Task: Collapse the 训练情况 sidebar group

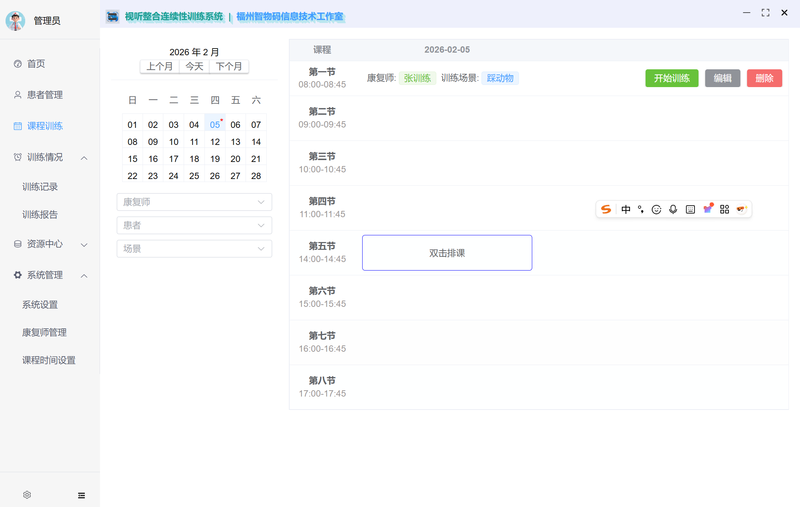Action: click(84, 157)
